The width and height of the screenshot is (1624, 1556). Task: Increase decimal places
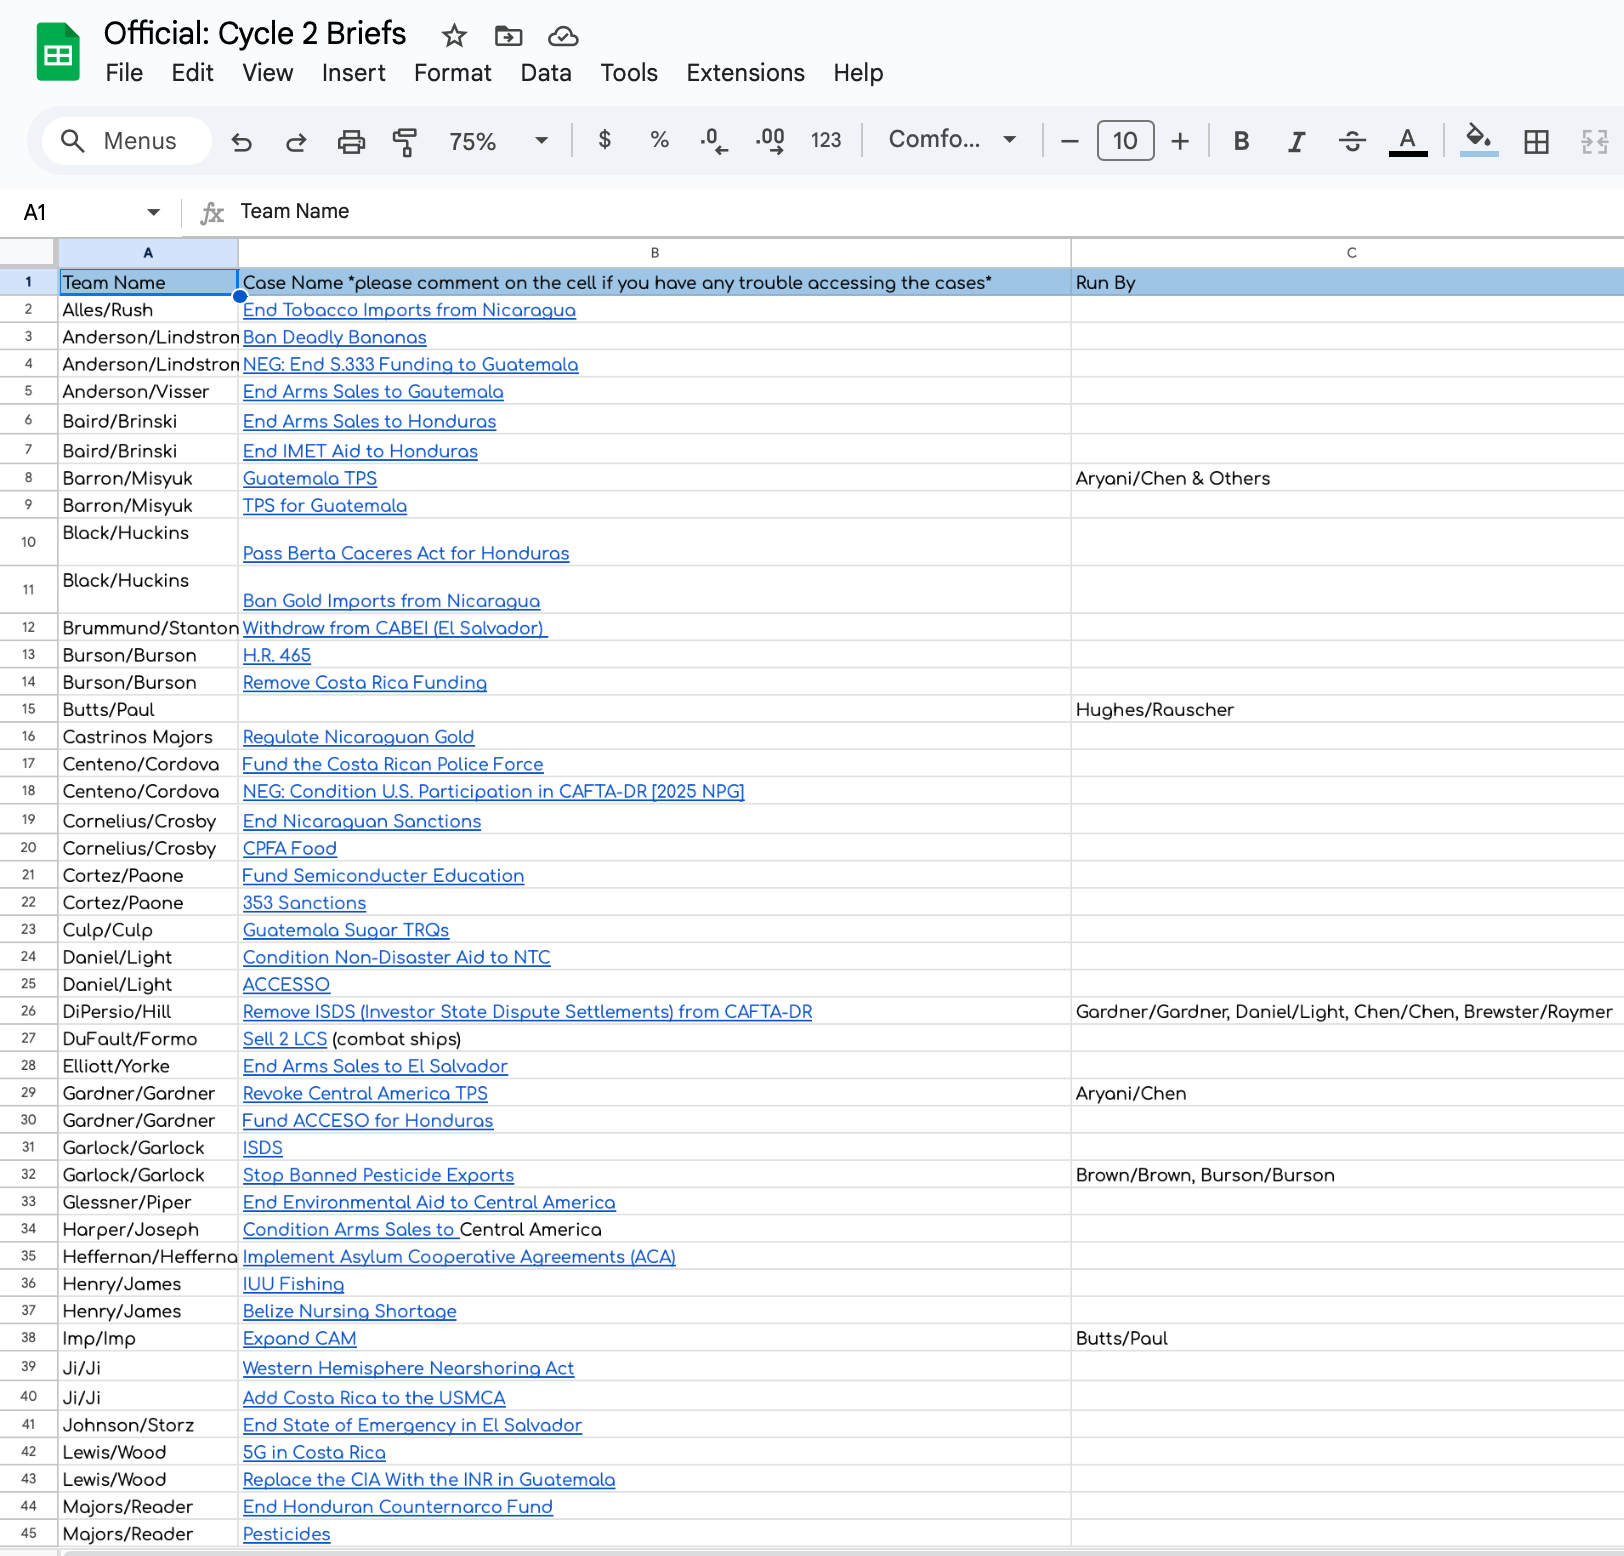pos(770,140)
